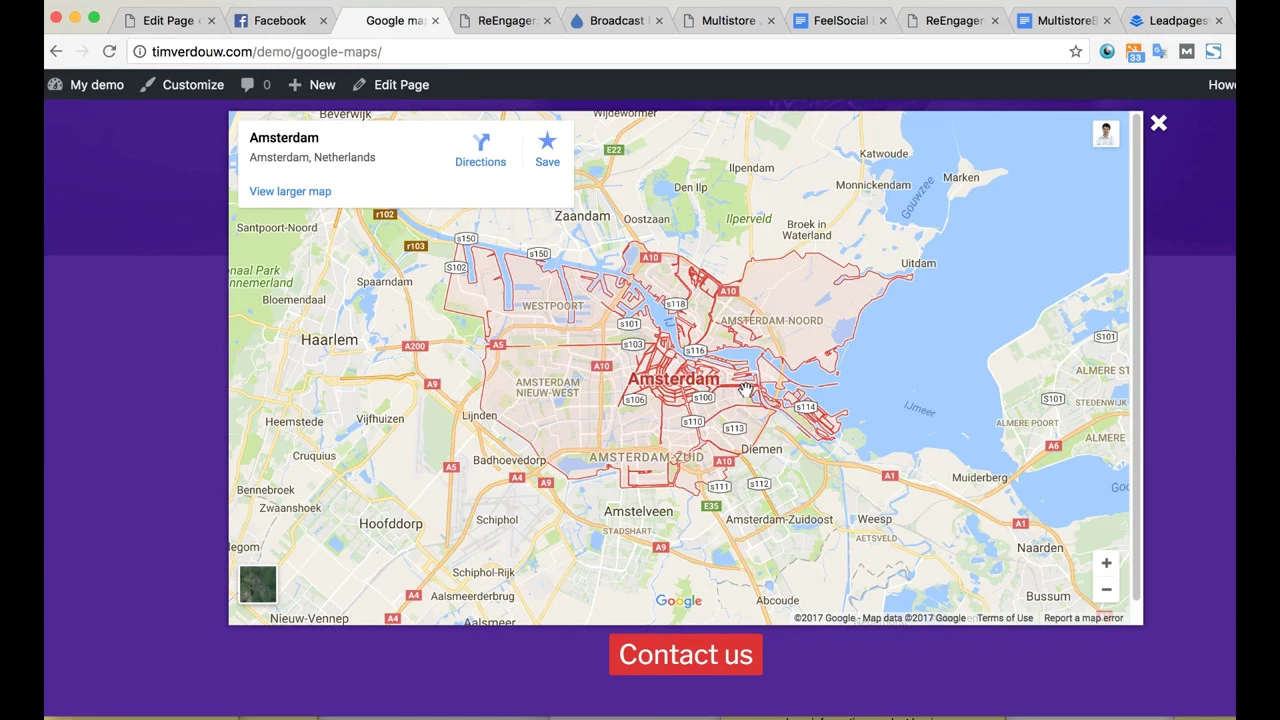Bookmark page with the star icon
This screenshot has height=720, width=1280.
[x=1076, y=51]
